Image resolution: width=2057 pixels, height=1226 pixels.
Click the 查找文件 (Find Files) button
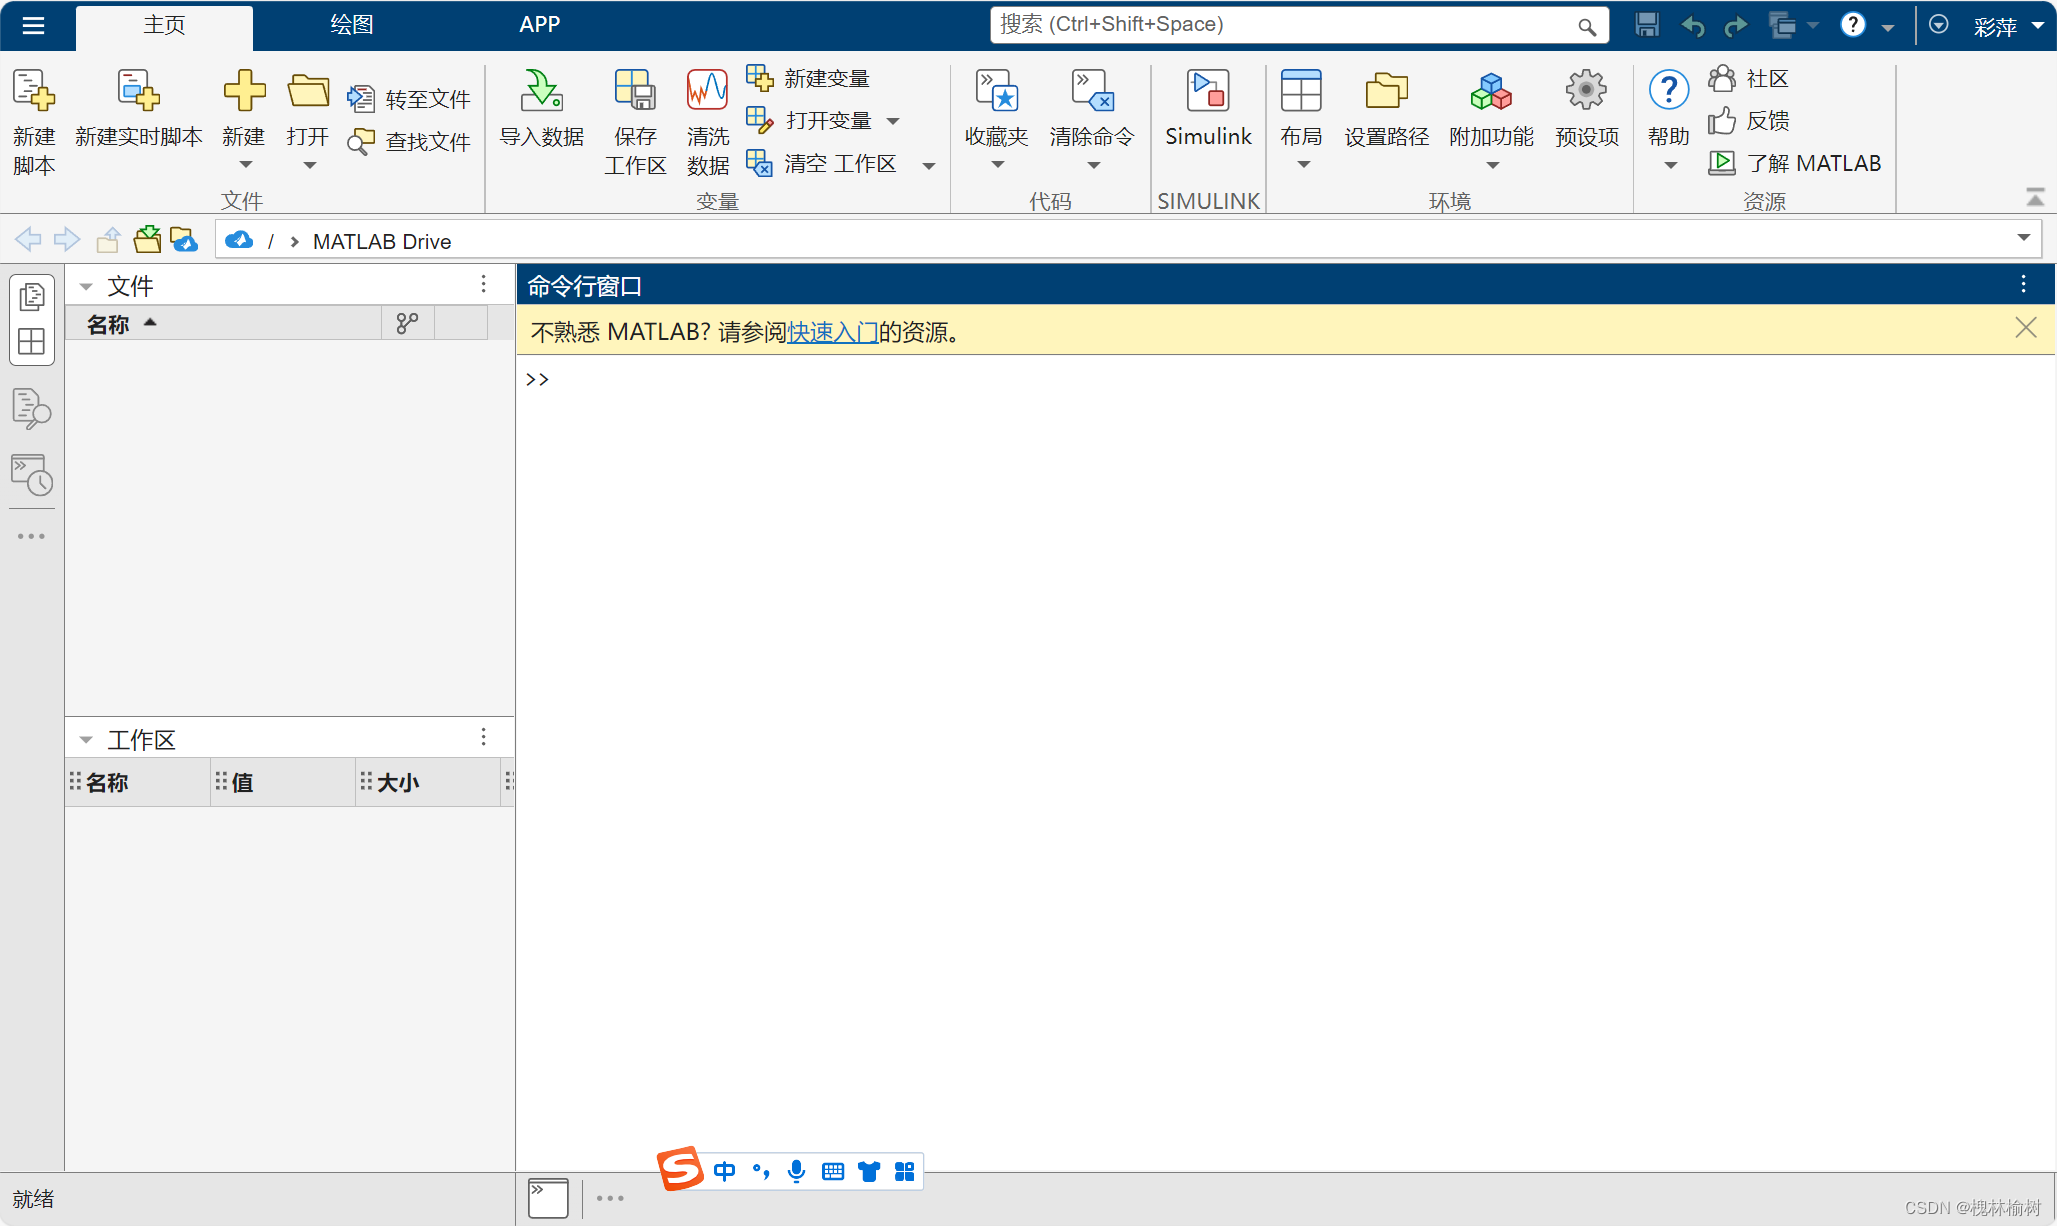click(409, 142)
